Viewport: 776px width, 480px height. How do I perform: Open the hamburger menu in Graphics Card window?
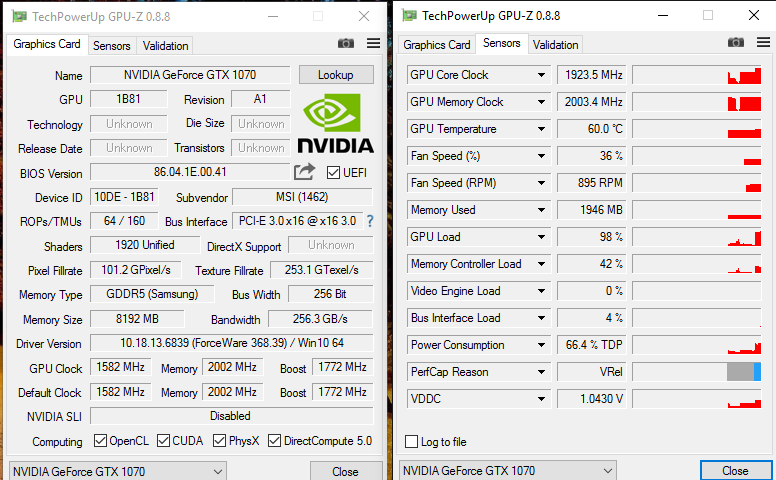click(373, 44)
